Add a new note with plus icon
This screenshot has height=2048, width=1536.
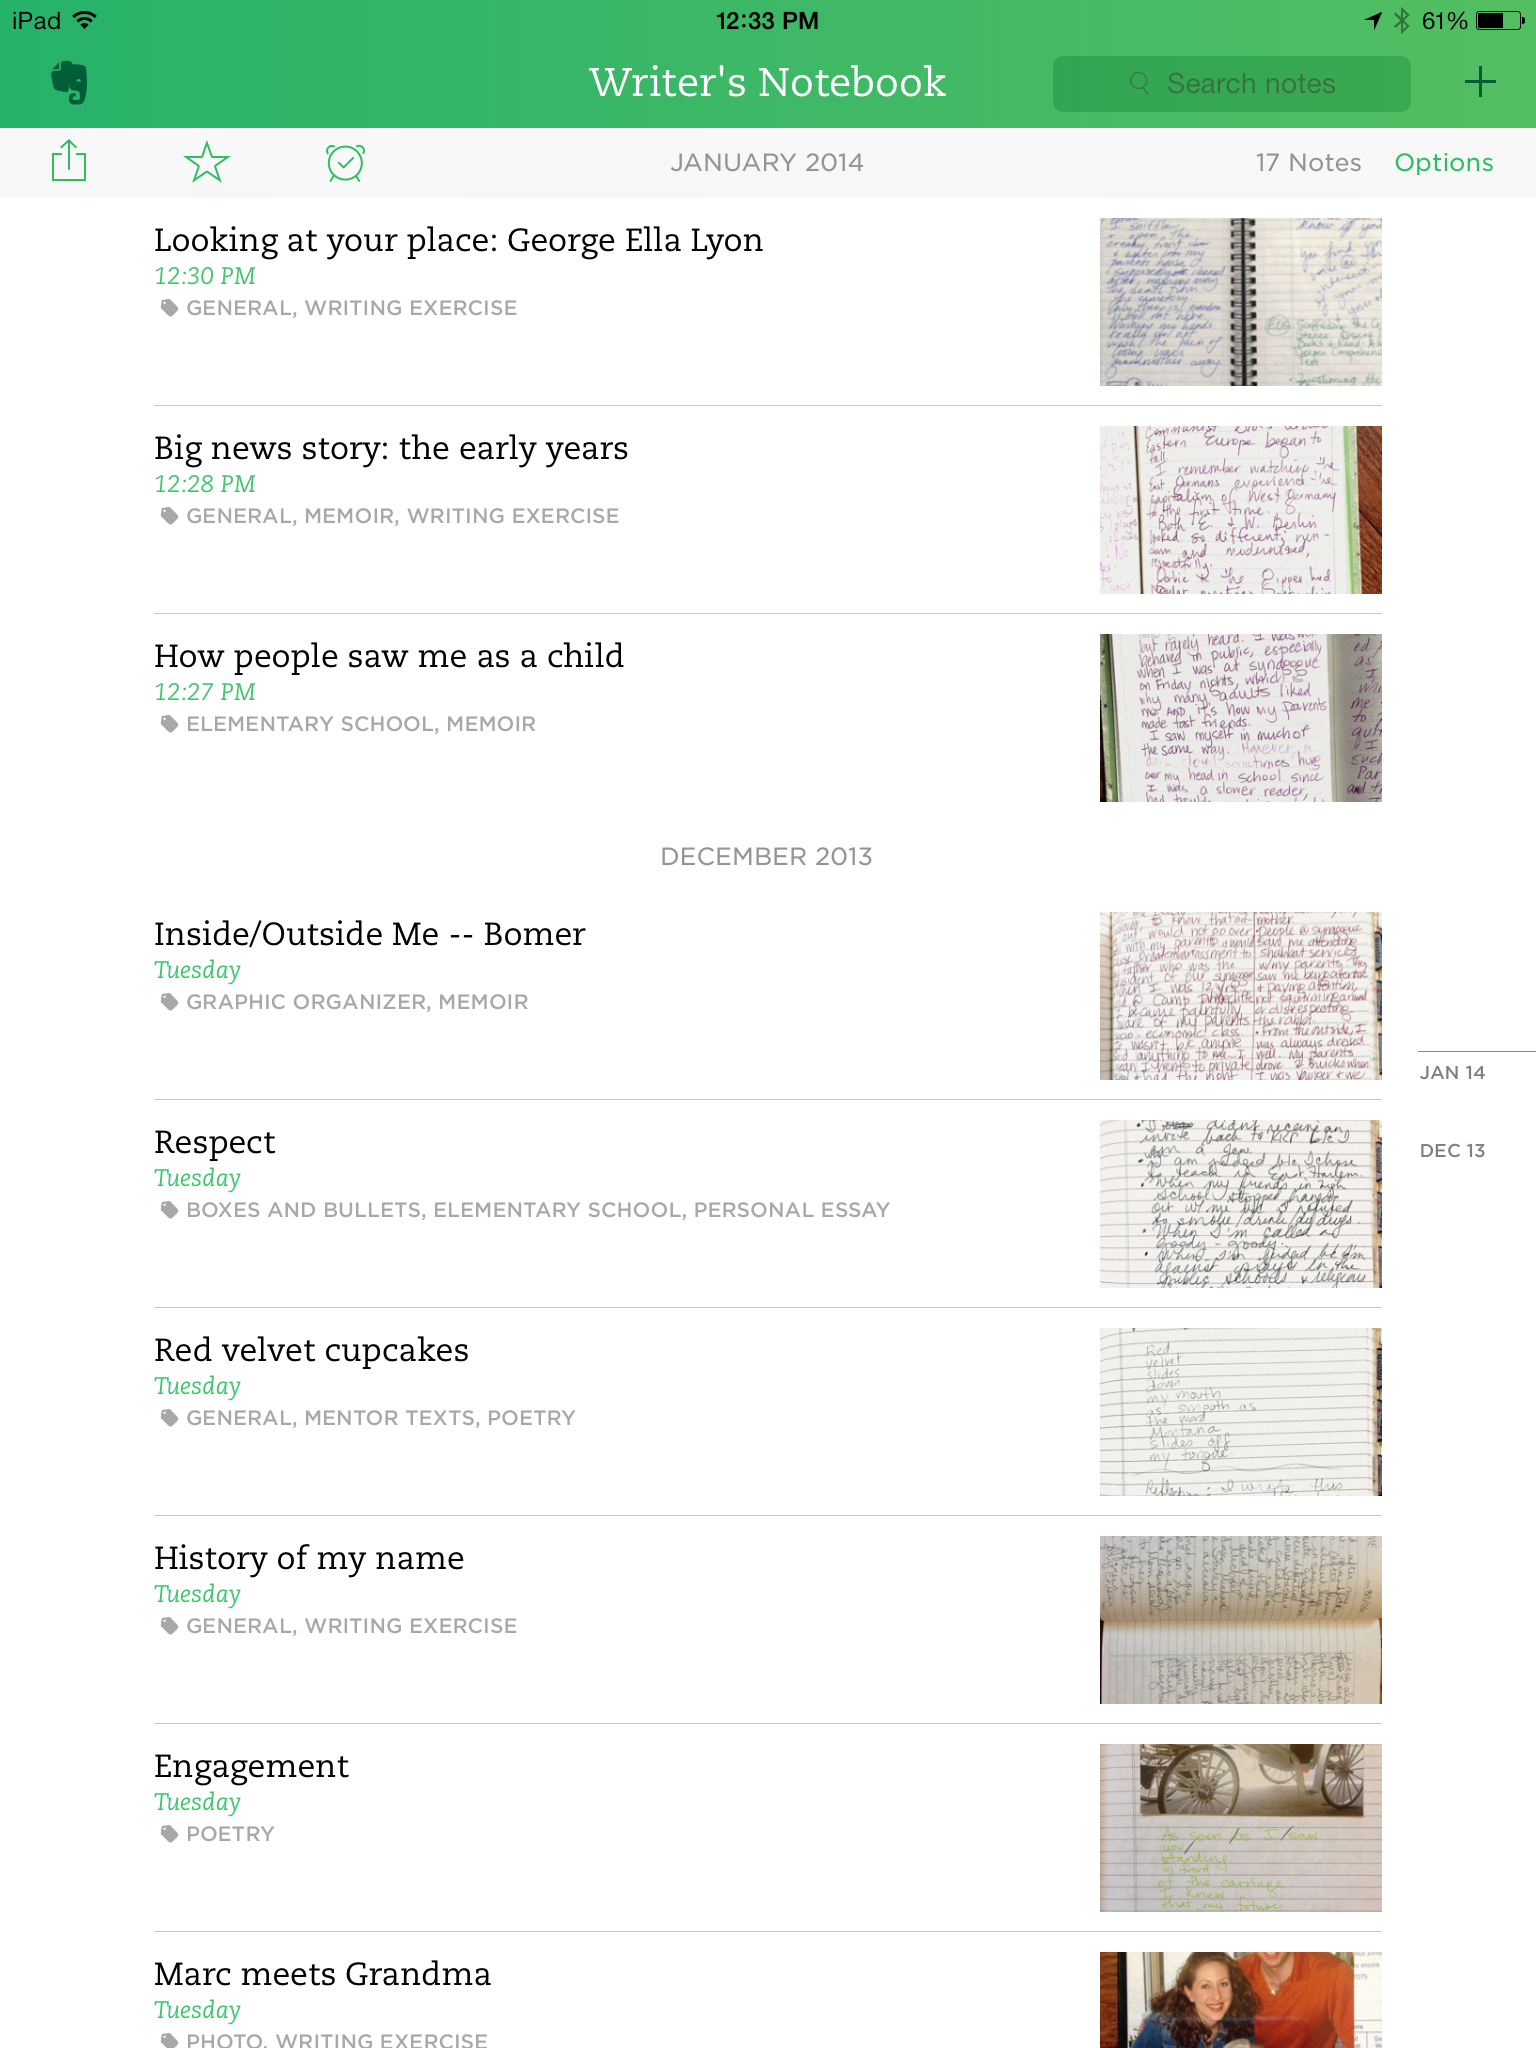click(x=1479, y=82)
